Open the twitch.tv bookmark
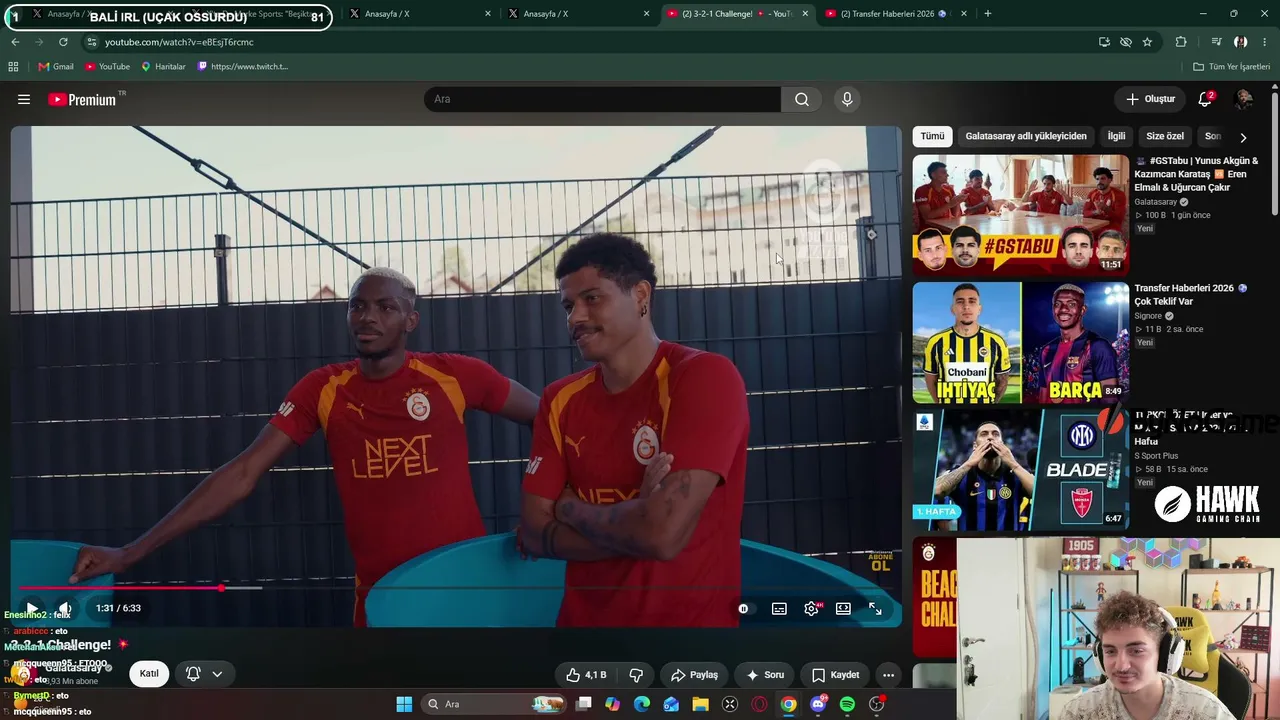1280x720 pixels. click(243, 67)
